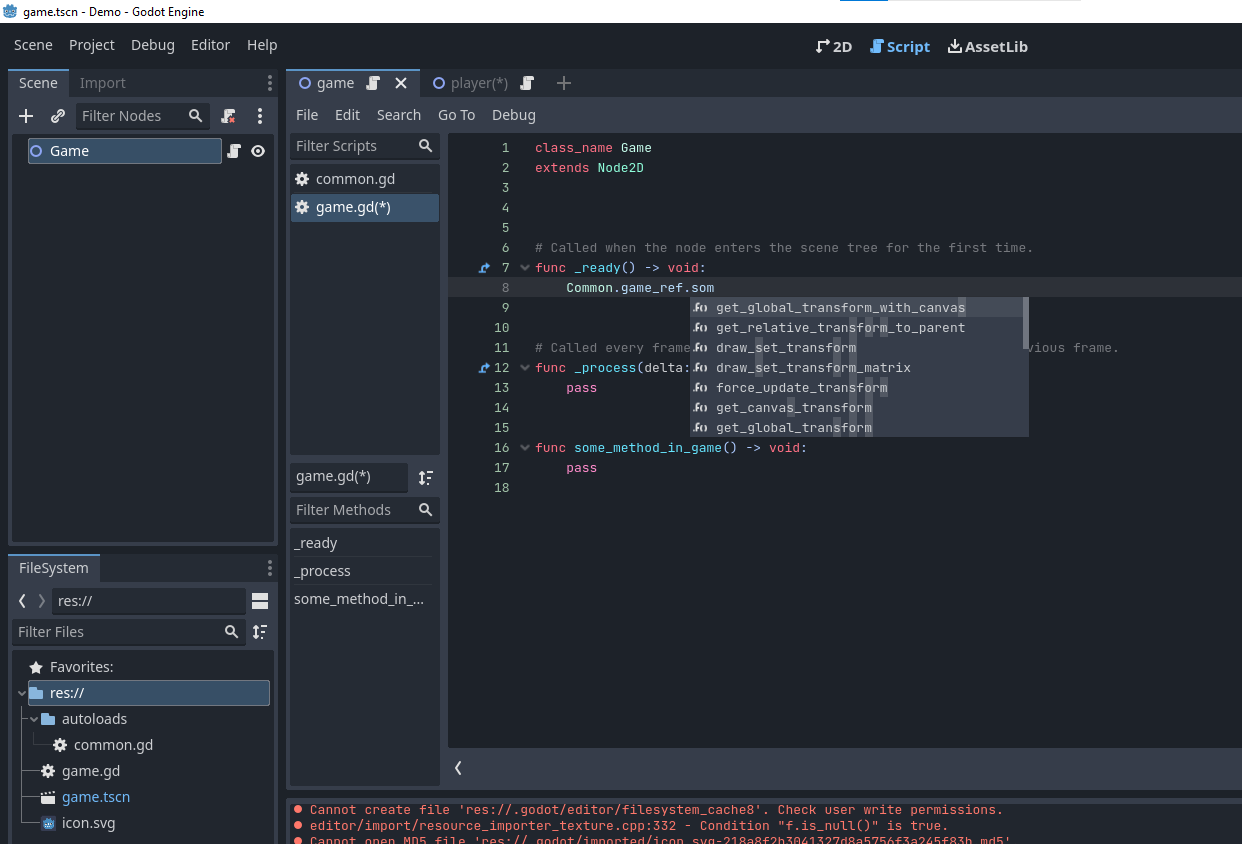Collapse the res:// folder in FileSystem
Image resolution: width=1242 pixels, height=844 pixels.
[x=21, y=692]
